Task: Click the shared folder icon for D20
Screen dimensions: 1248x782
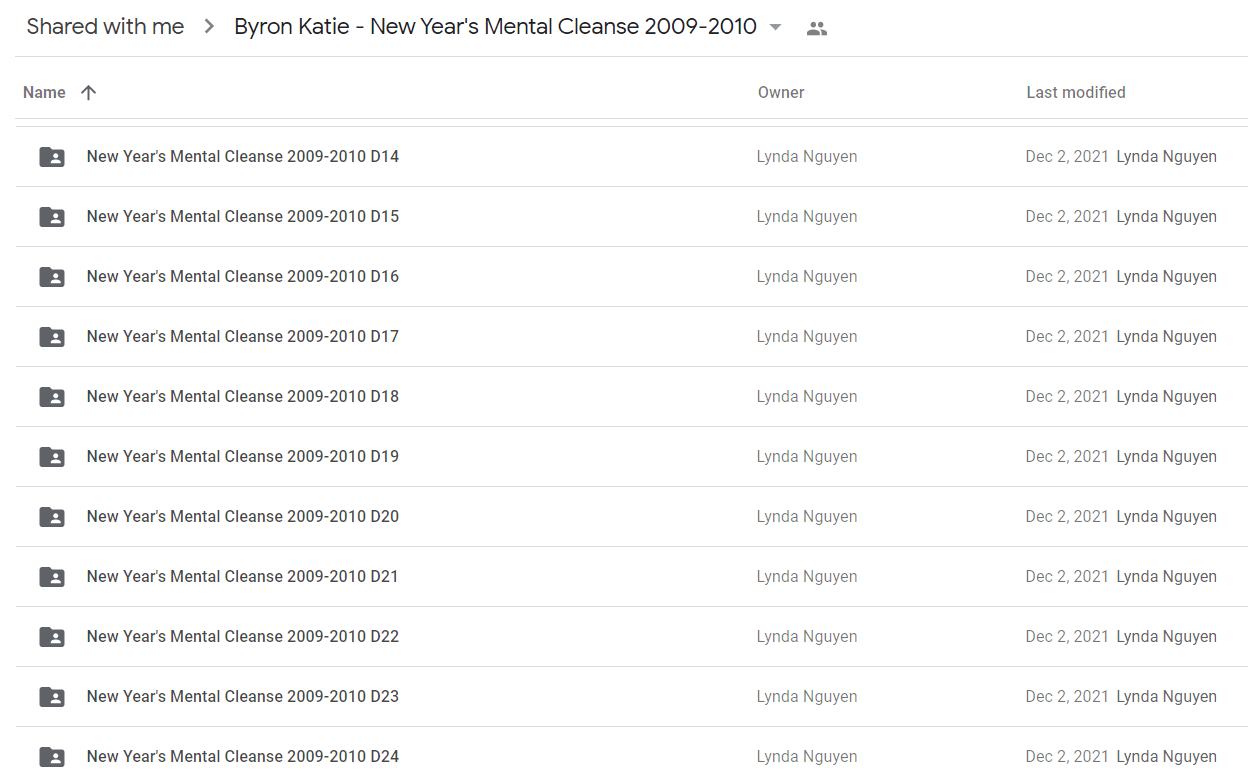Action: (x=52, y=517)
